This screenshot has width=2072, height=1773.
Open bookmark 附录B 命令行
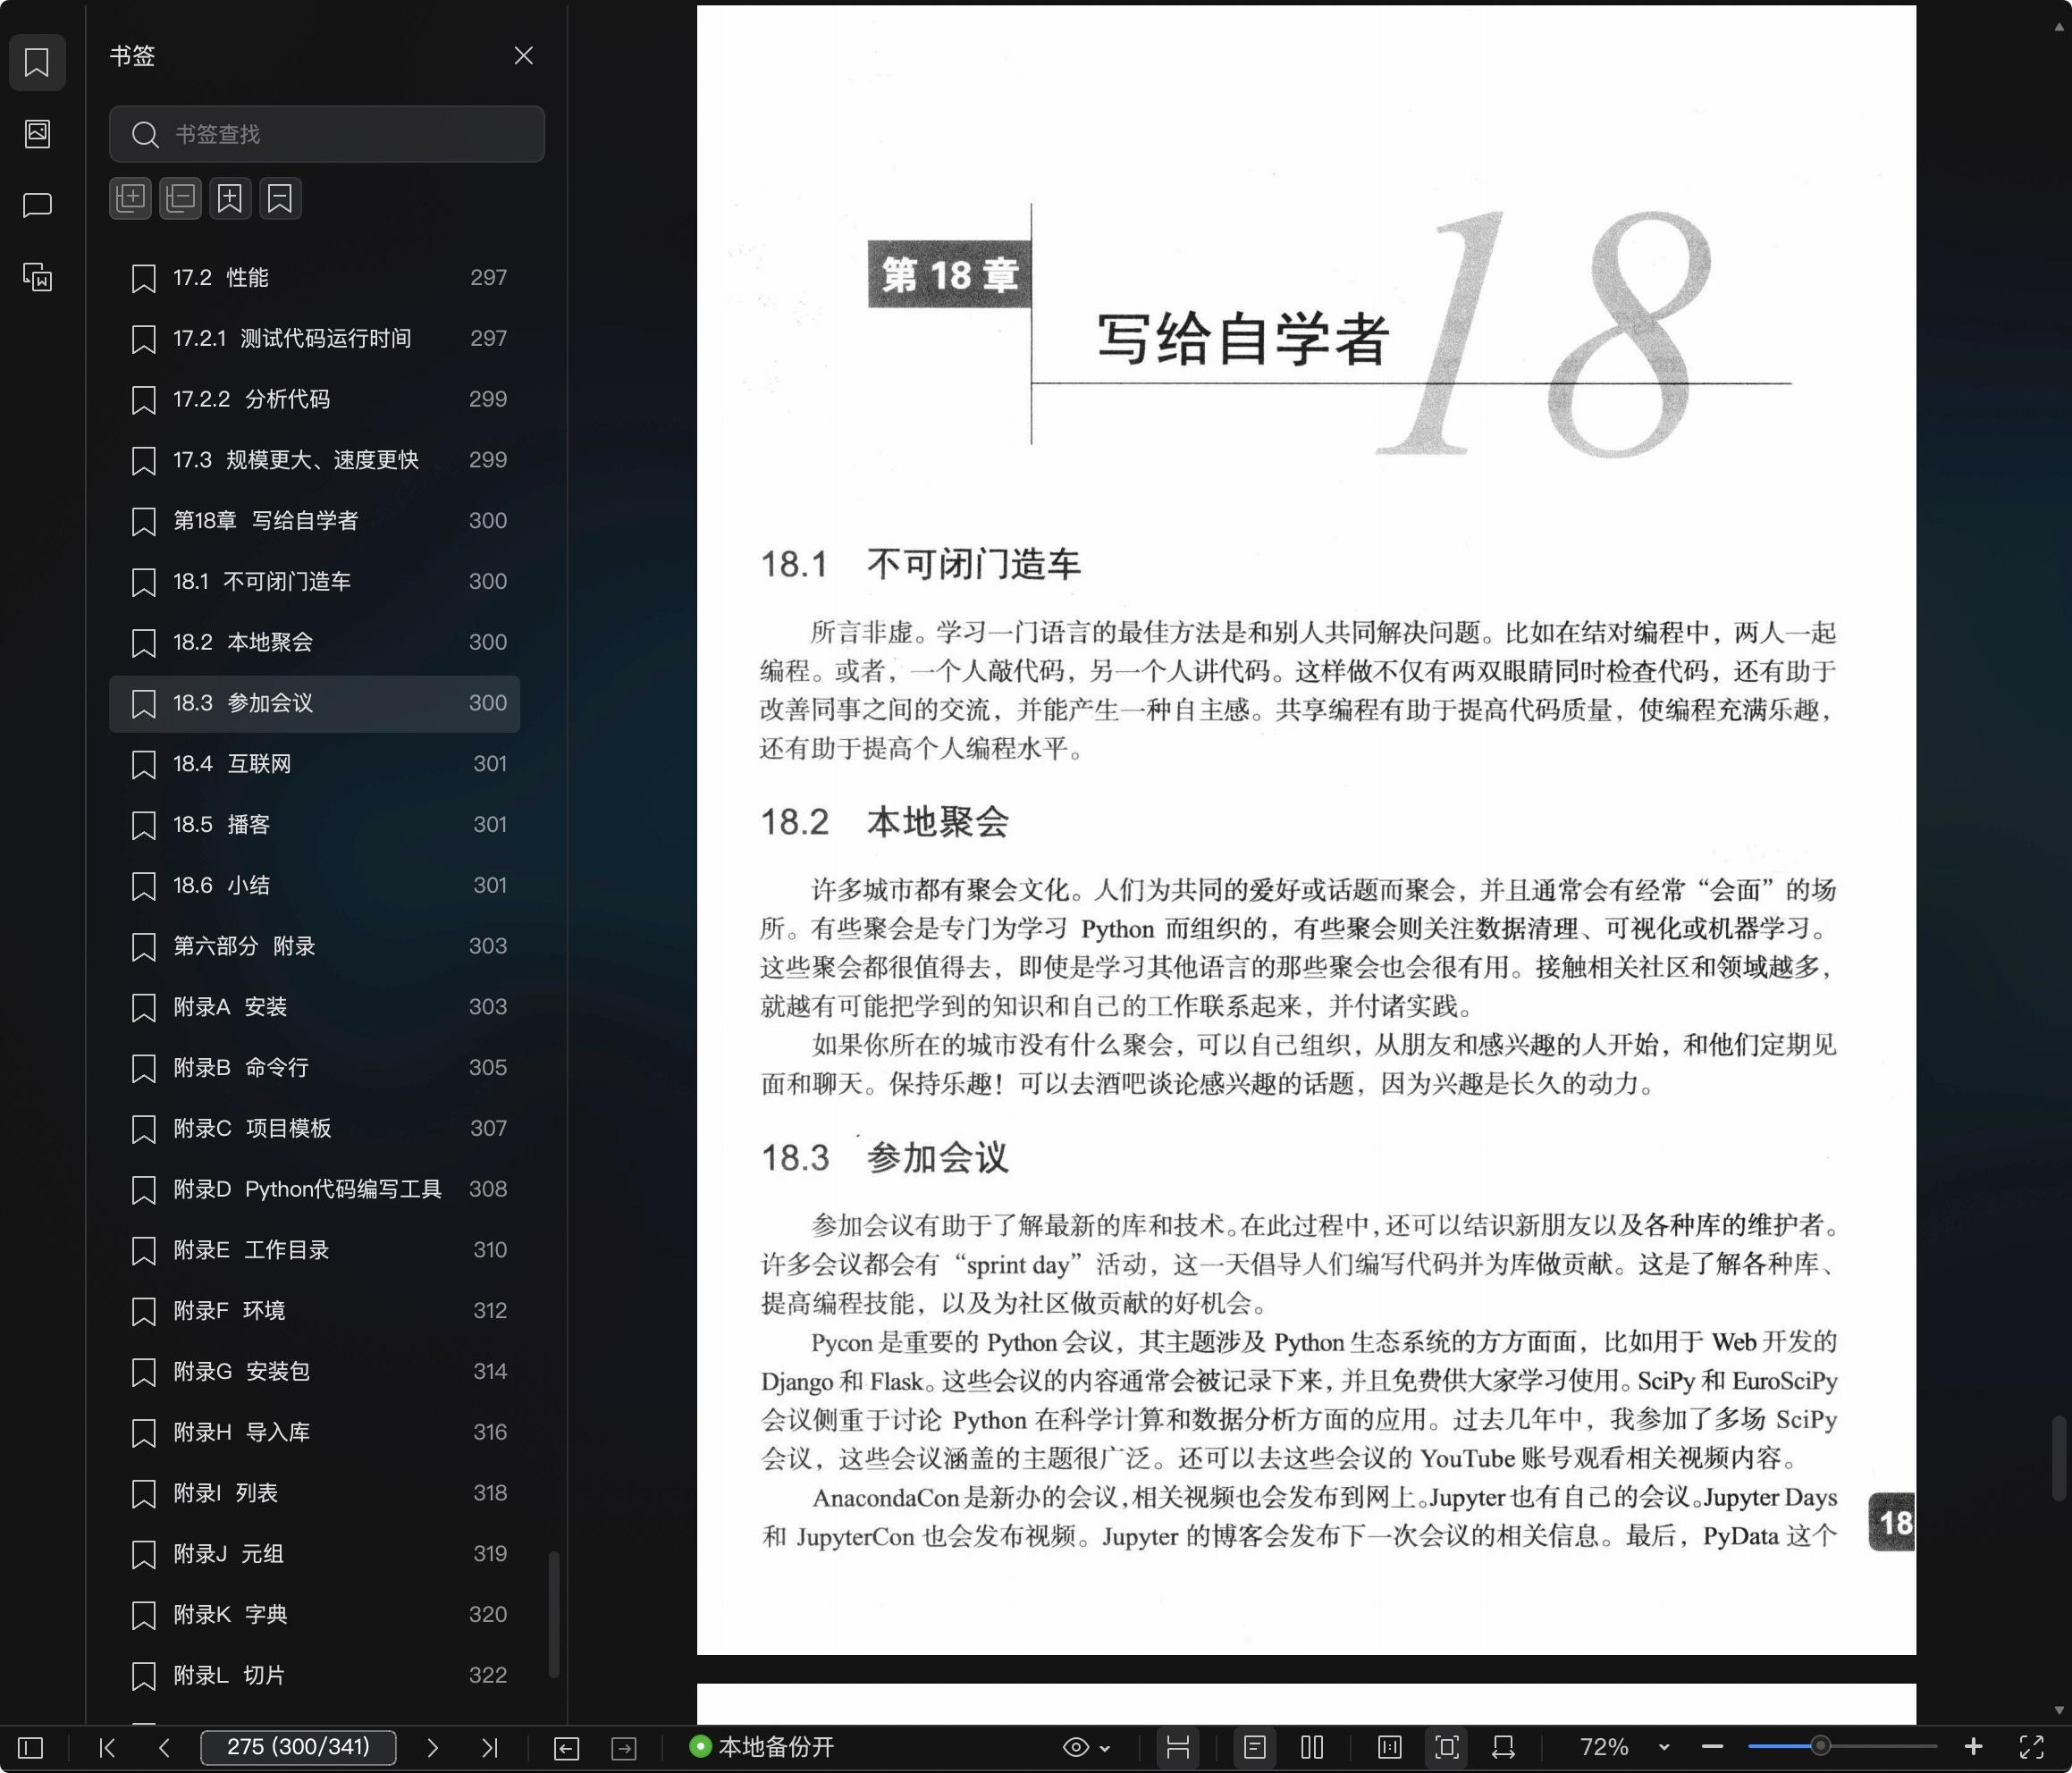click(x=314, y=1068)
